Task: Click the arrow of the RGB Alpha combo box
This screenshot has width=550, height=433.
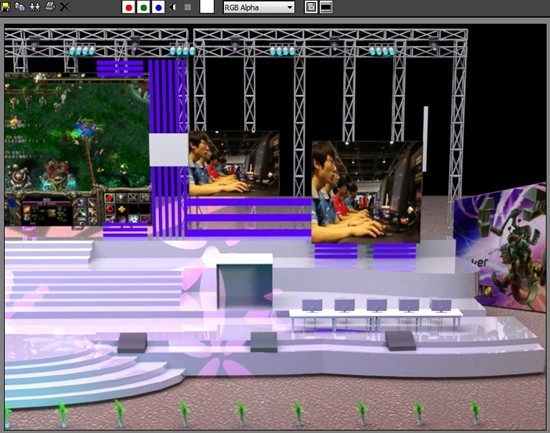Action: tap(290, 7)
